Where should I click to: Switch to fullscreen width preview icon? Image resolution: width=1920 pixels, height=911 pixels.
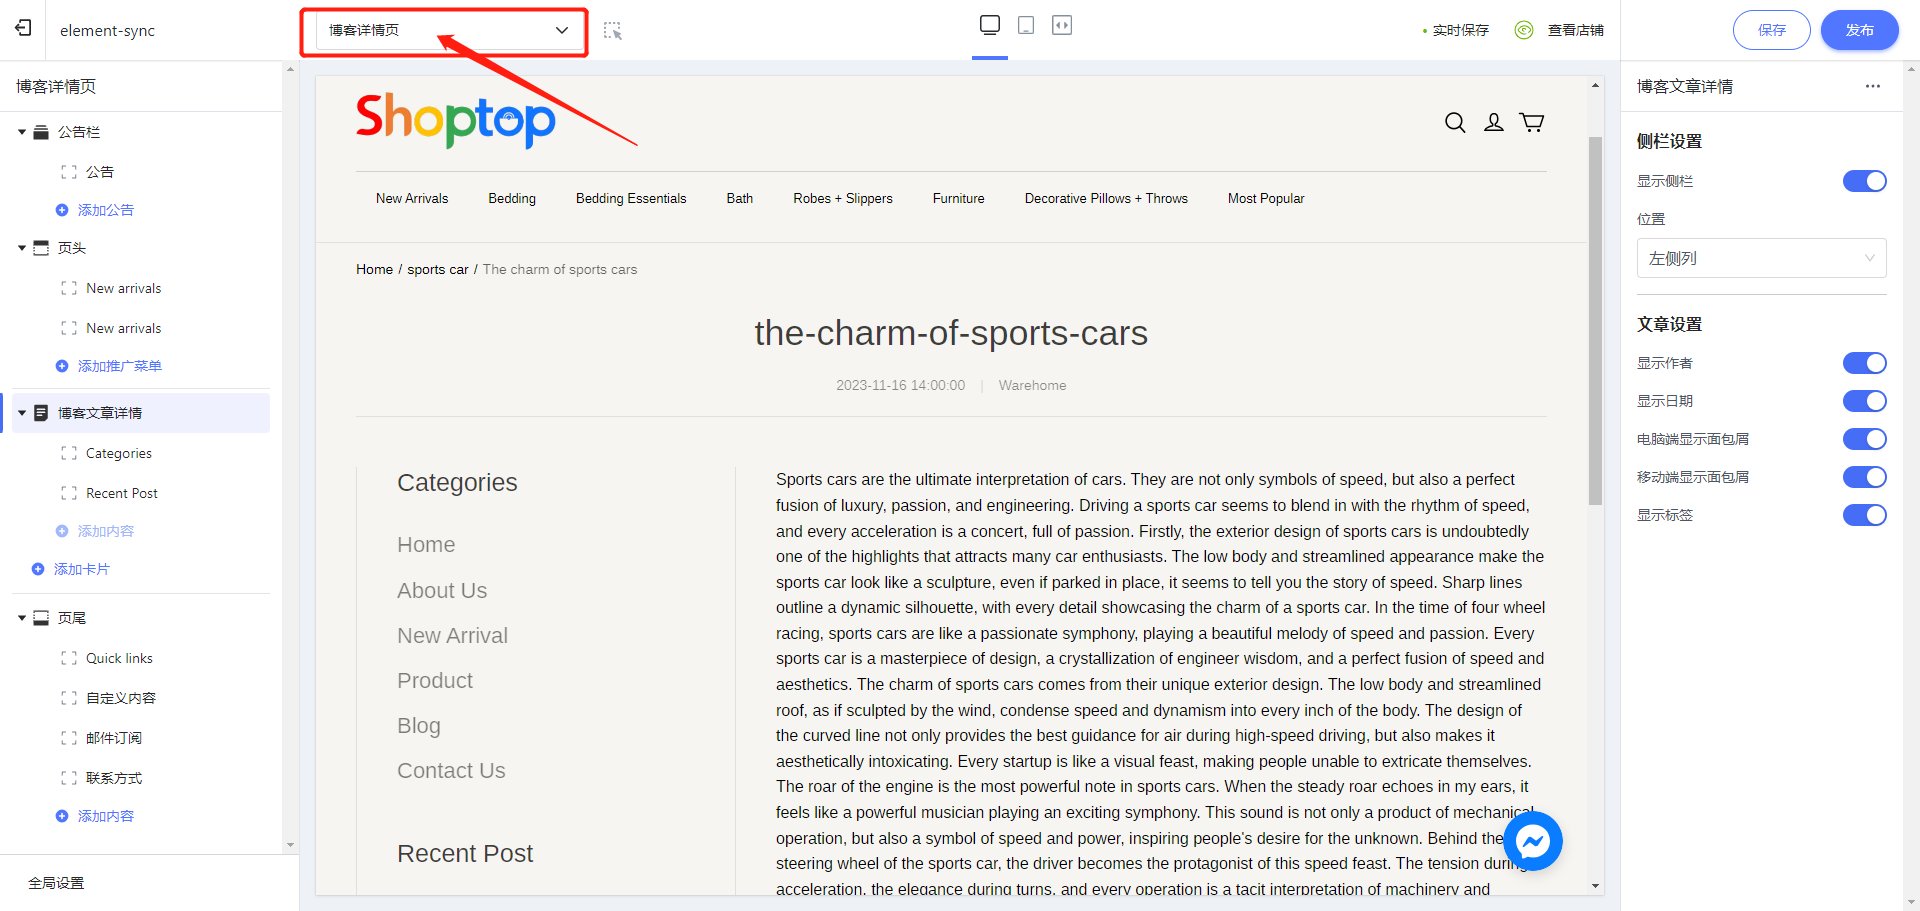[x=1062, y=25]
